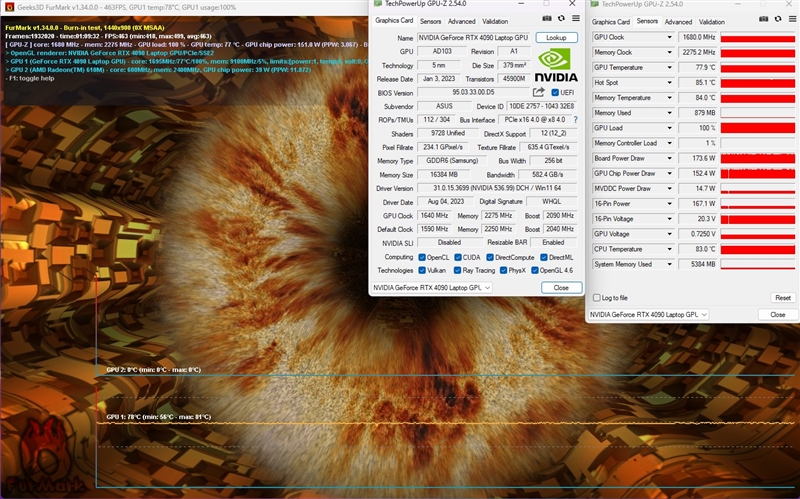The image size is (800, 499).
Task: Switch to Validation tab in Sensors window
Action: [712, 22]
